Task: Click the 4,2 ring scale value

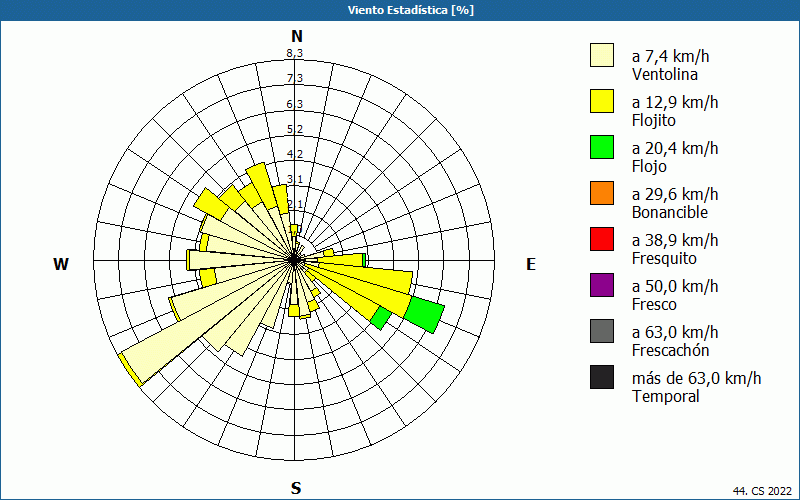Action: [294, 154]
